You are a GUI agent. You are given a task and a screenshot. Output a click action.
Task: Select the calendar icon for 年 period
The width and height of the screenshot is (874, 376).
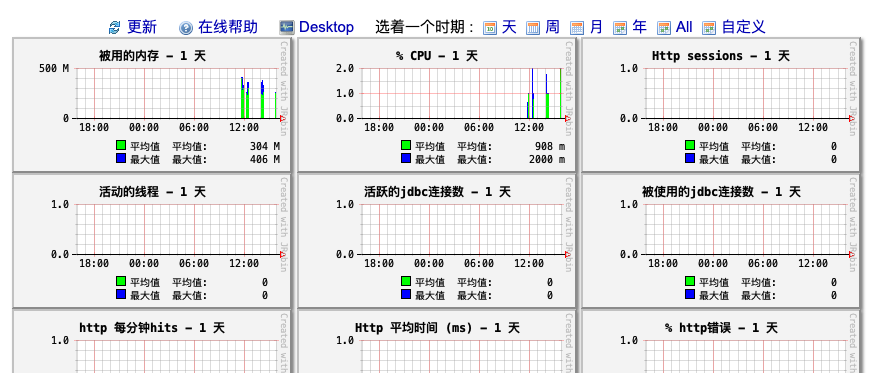620,27
